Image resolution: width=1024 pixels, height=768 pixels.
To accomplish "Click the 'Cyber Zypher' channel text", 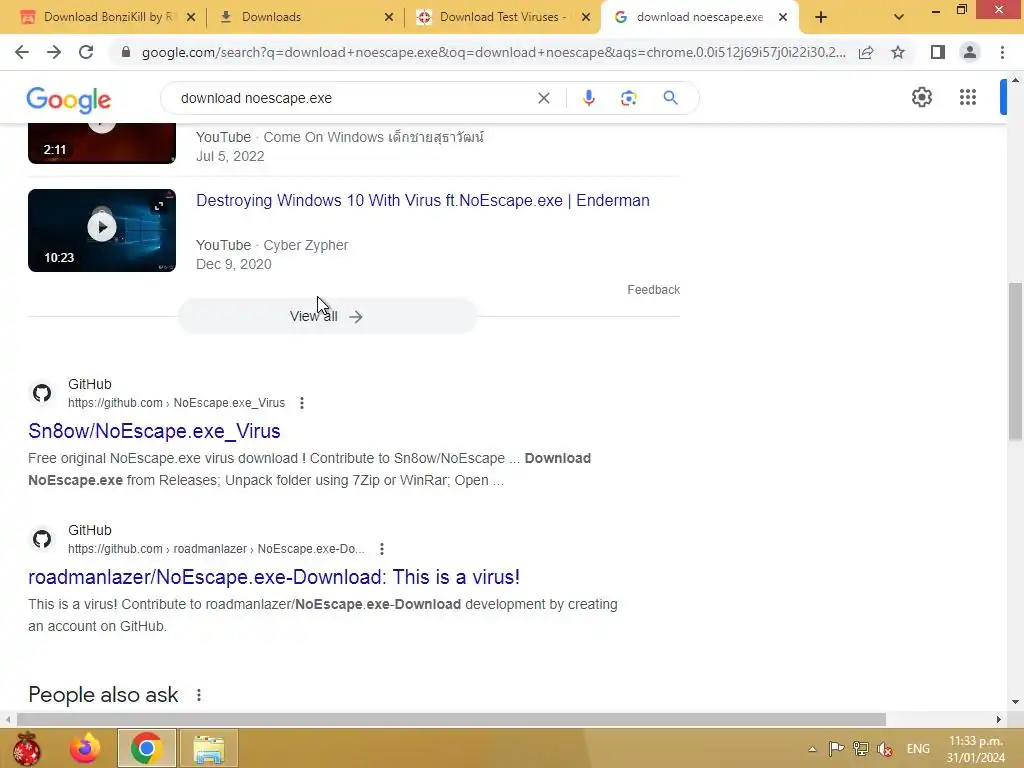I will pyautogui.click(x=306, y=246).
